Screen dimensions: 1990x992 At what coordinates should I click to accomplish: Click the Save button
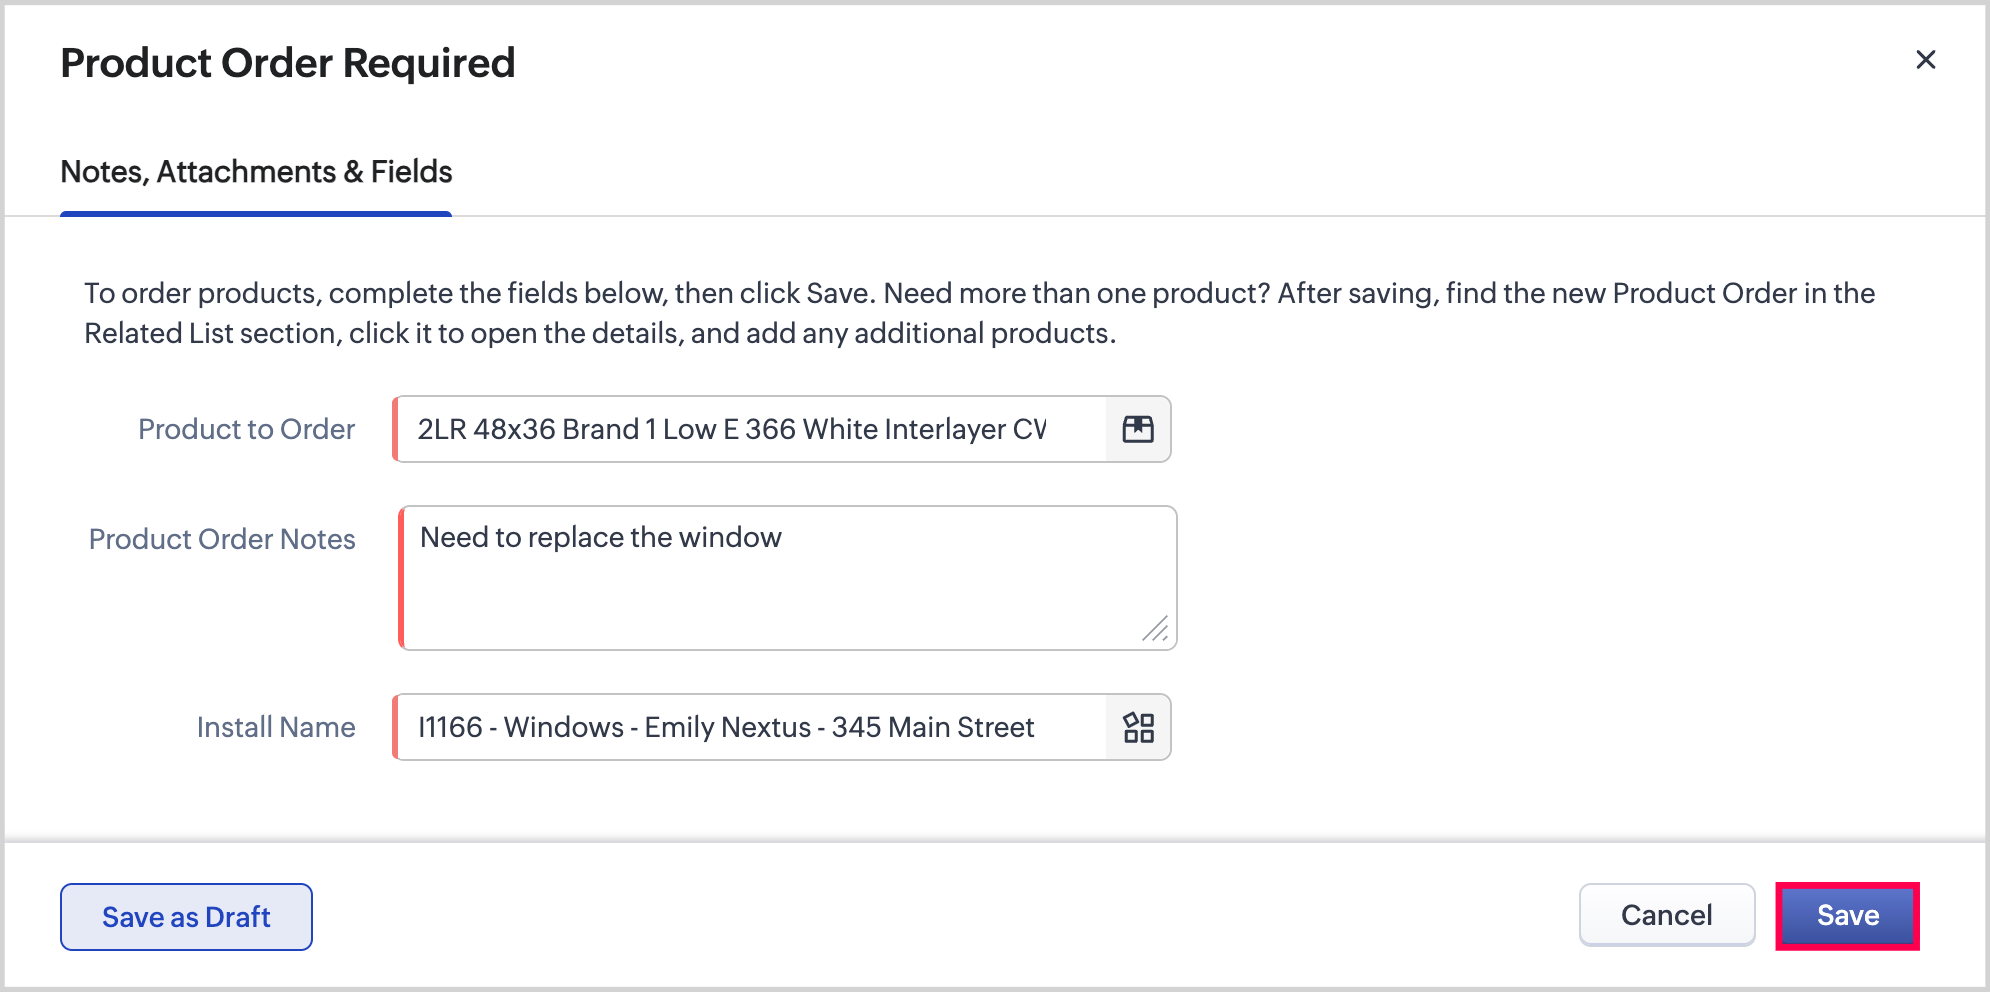pos(1847,915)
